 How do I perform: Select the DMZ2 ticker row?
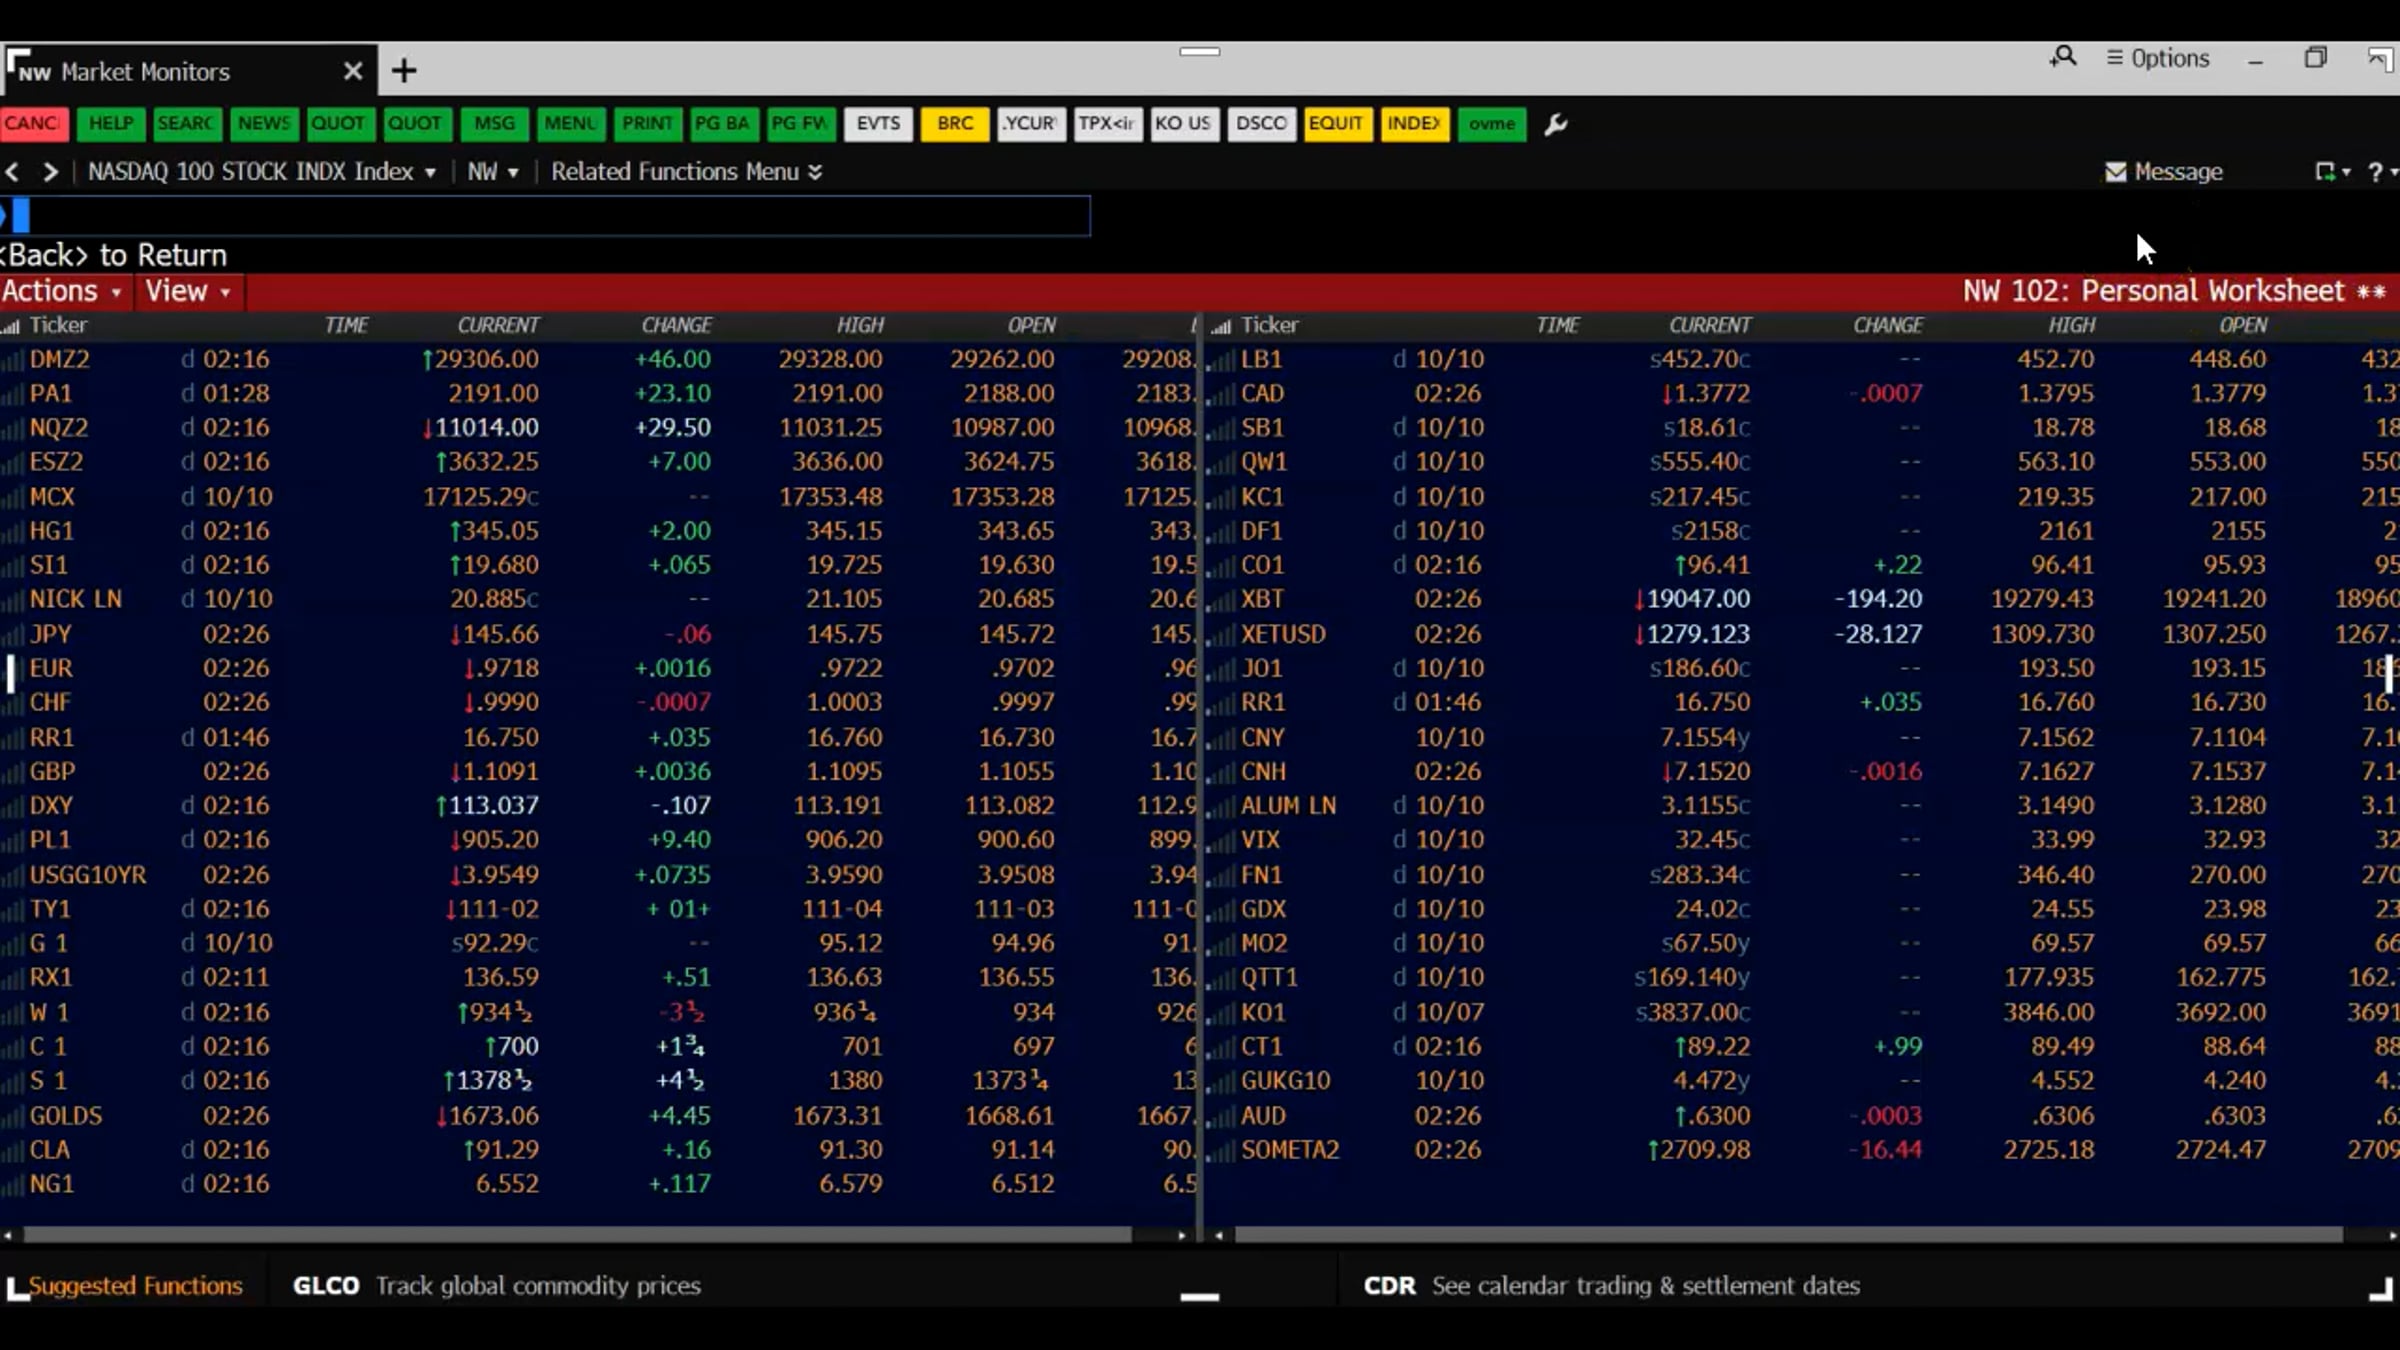(x=598, y=359)
